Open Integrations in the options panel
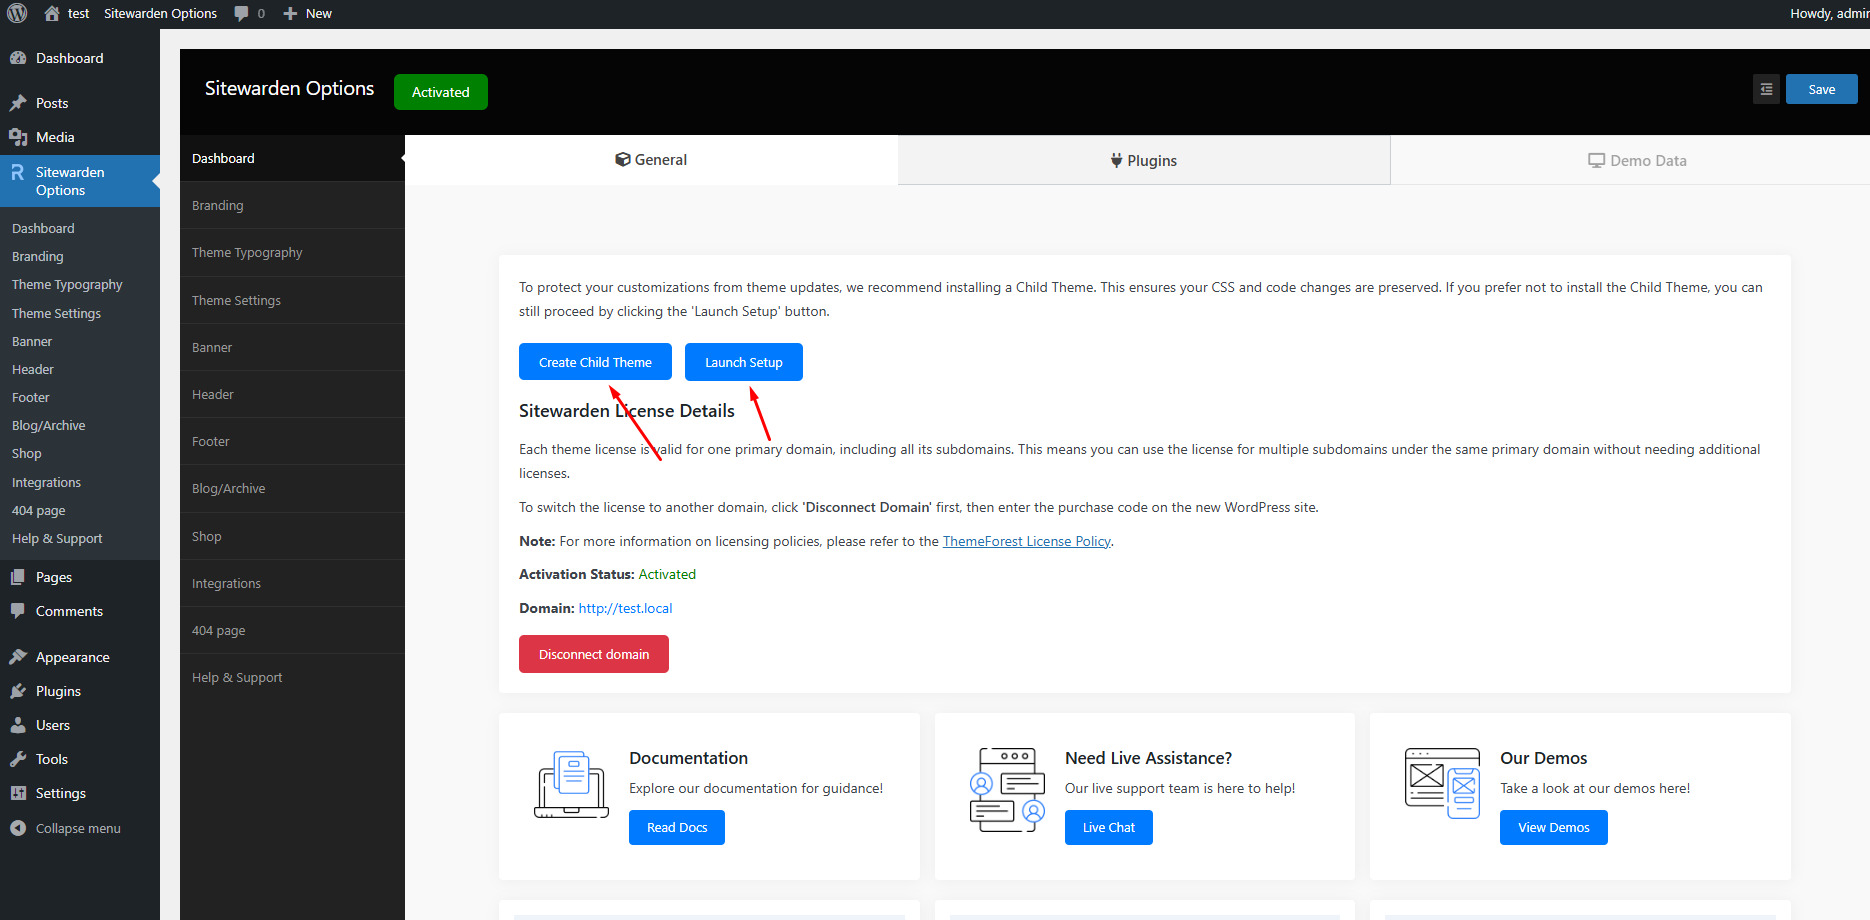The width and height of the screenshot is (1870, 920). pos(292,583)
